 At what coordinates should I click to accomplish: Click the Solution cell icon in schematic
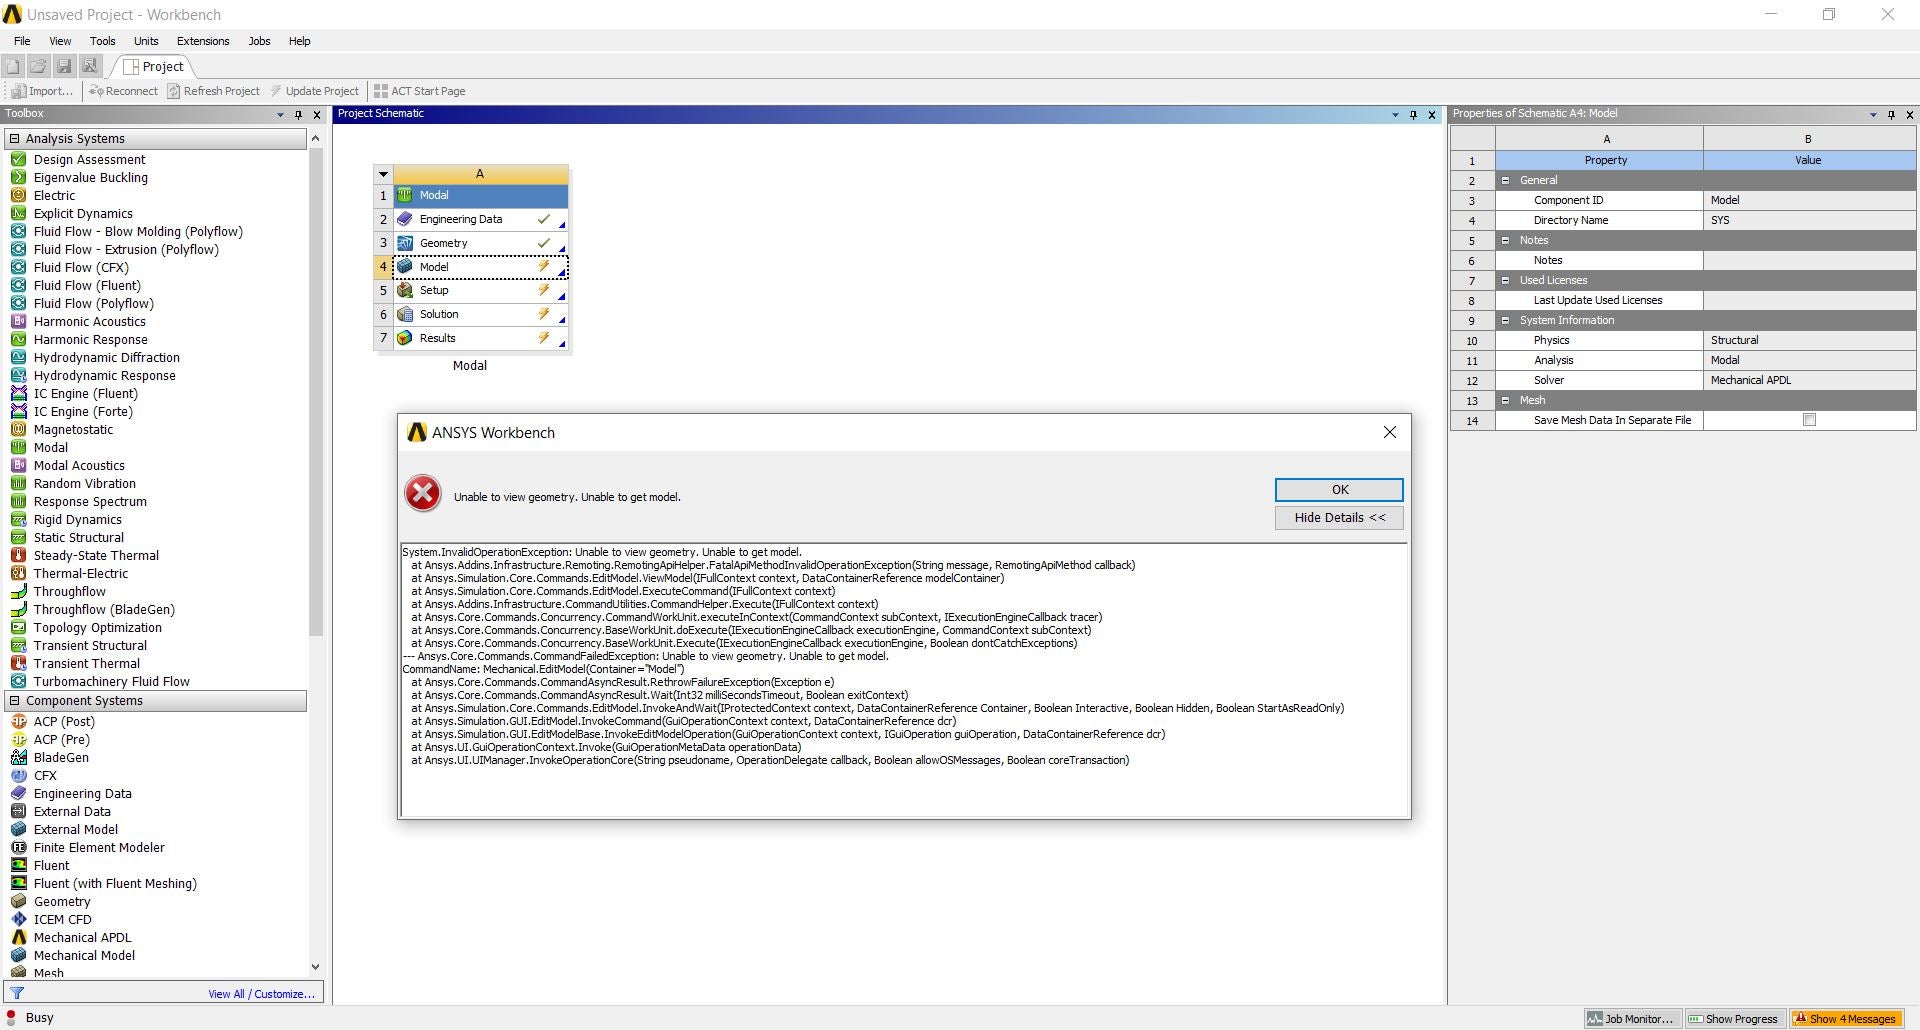click(x=405, y=314)
